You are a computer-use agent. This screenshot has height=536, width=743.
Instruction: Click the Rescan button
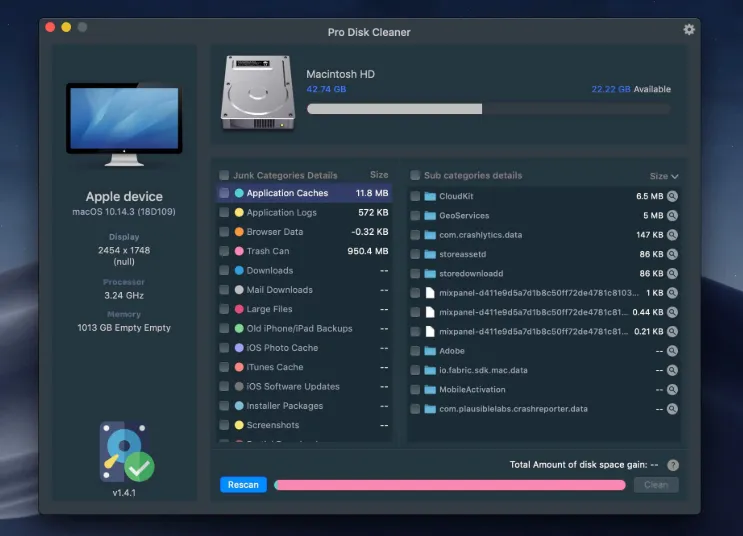pos(243,485)
